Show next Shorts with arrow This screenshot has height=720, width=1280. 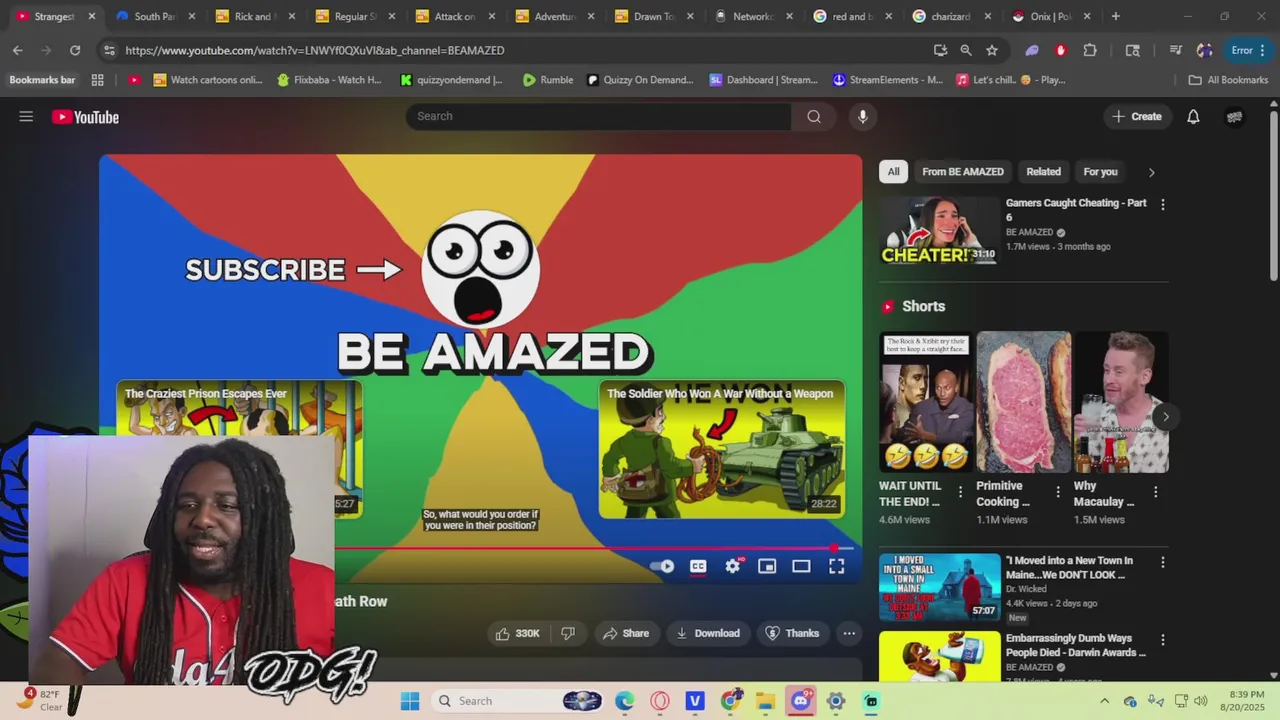(1165, 417)
